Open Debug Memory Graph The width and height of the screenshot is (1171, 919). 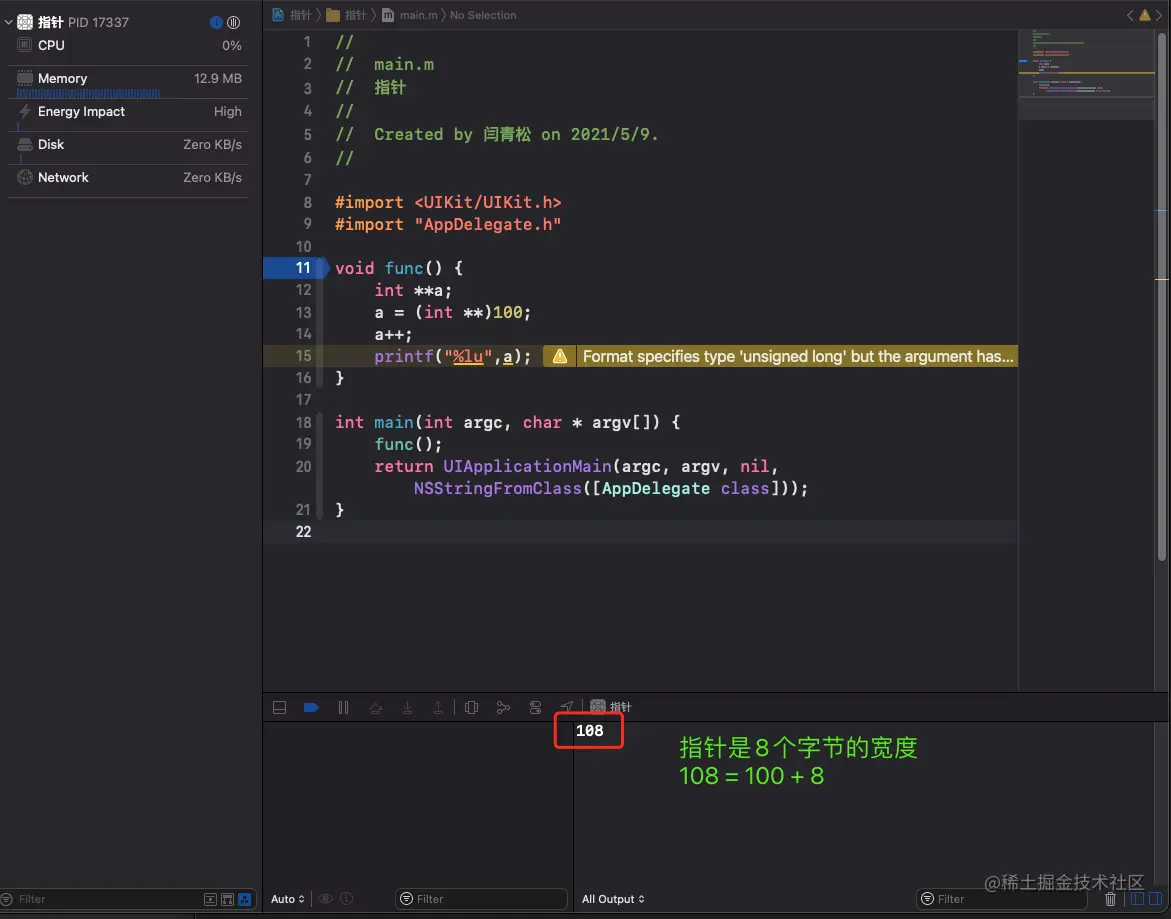pos(503,707)
